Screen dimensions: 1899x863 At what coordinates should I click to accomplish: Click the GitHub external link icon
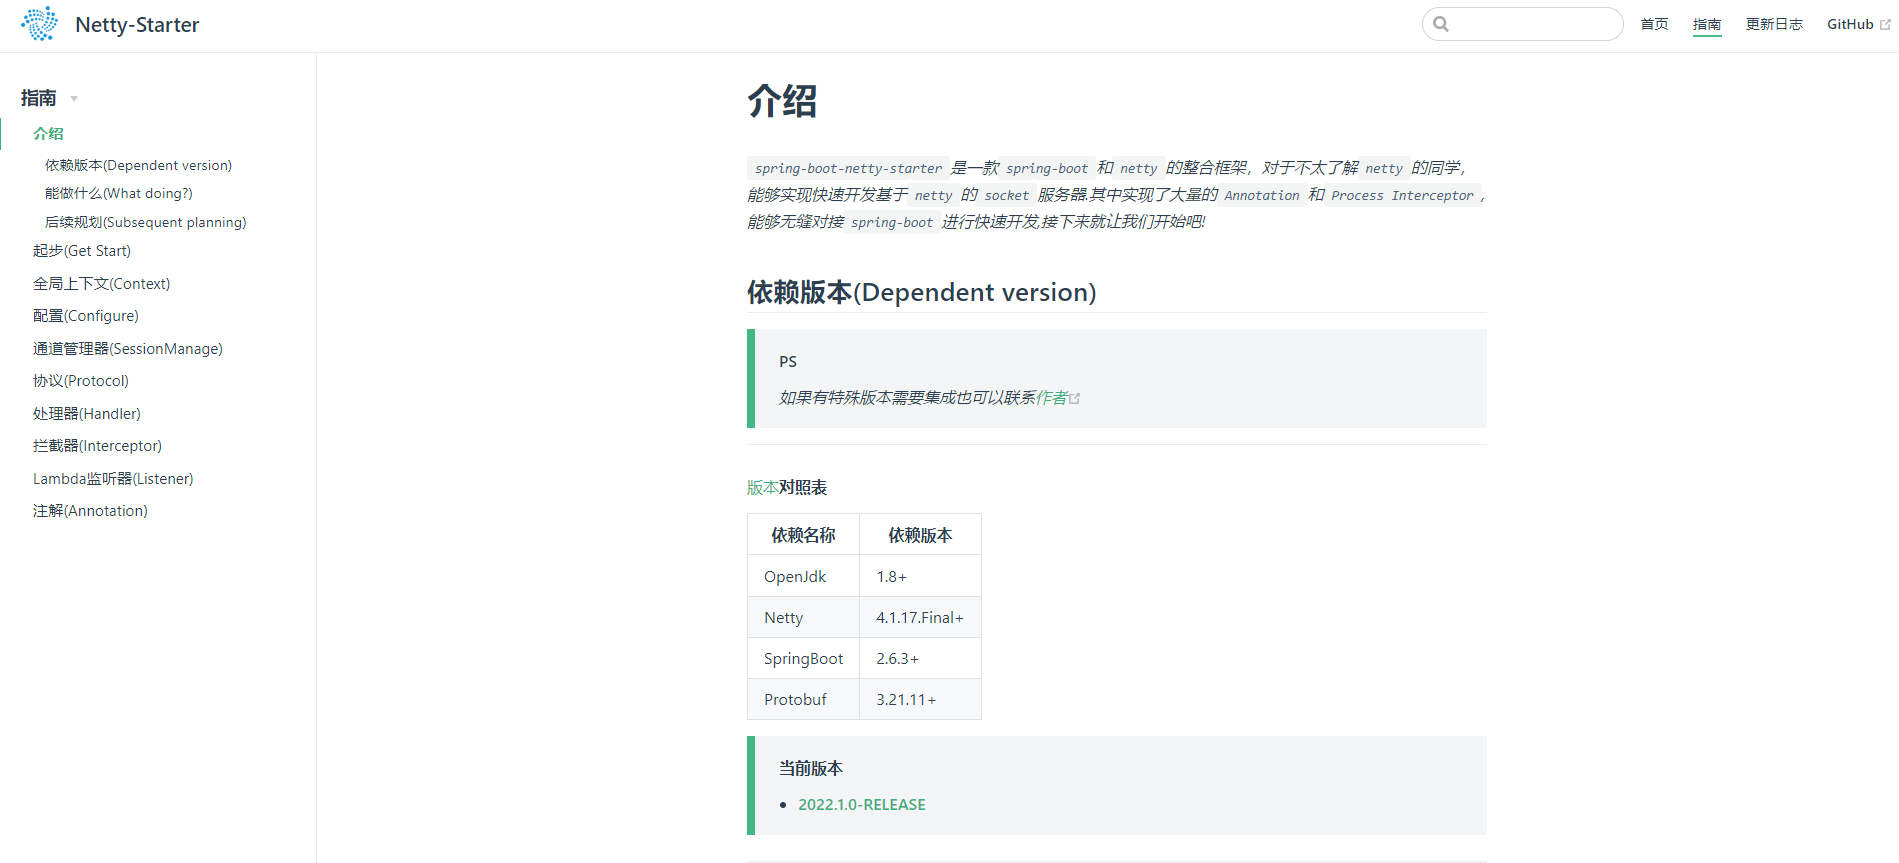point(1885,25)
